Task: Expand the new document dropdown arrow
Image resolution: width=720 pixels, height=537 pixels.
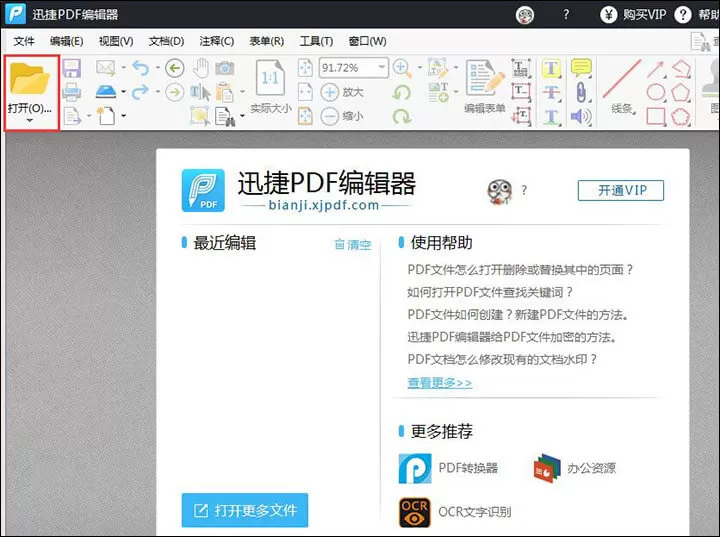Action: 124,116
